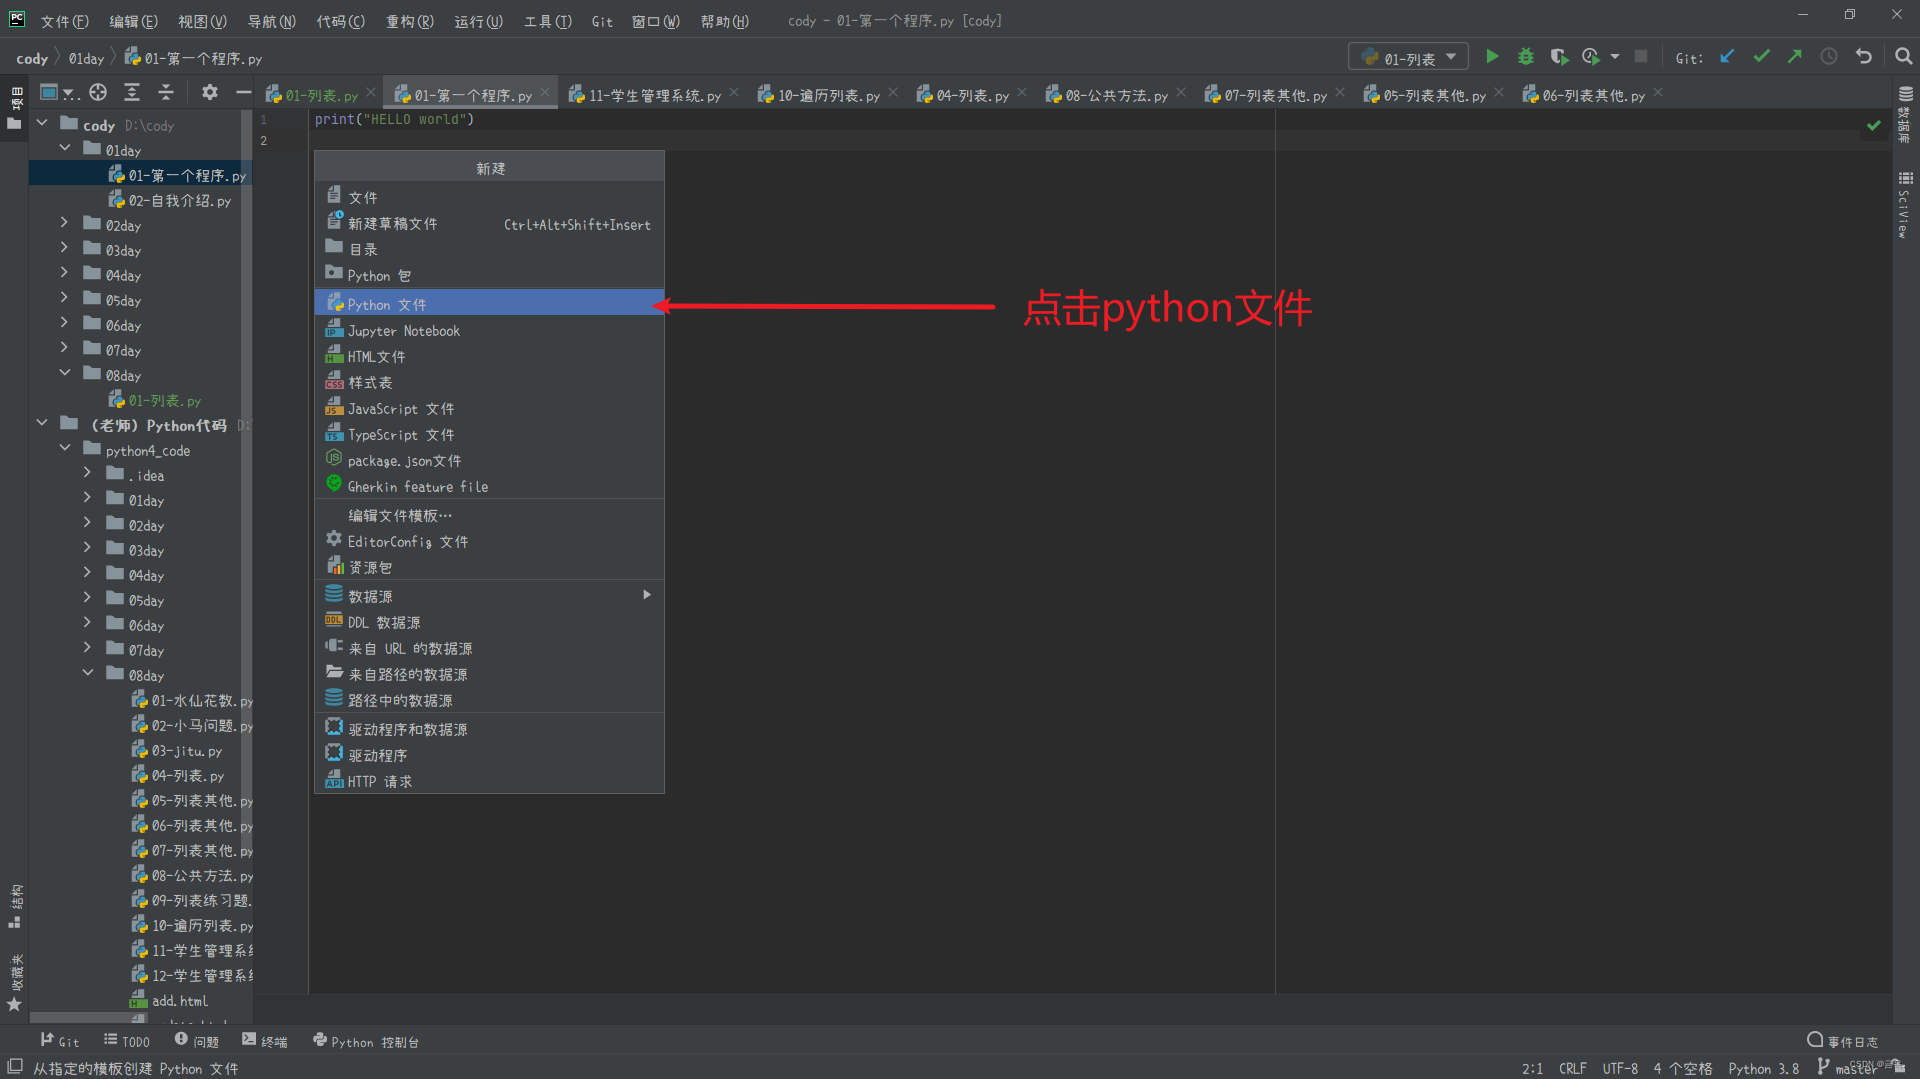Click the master Git branch widget
1920x1079 pixels.
tap(1846, 1068)
